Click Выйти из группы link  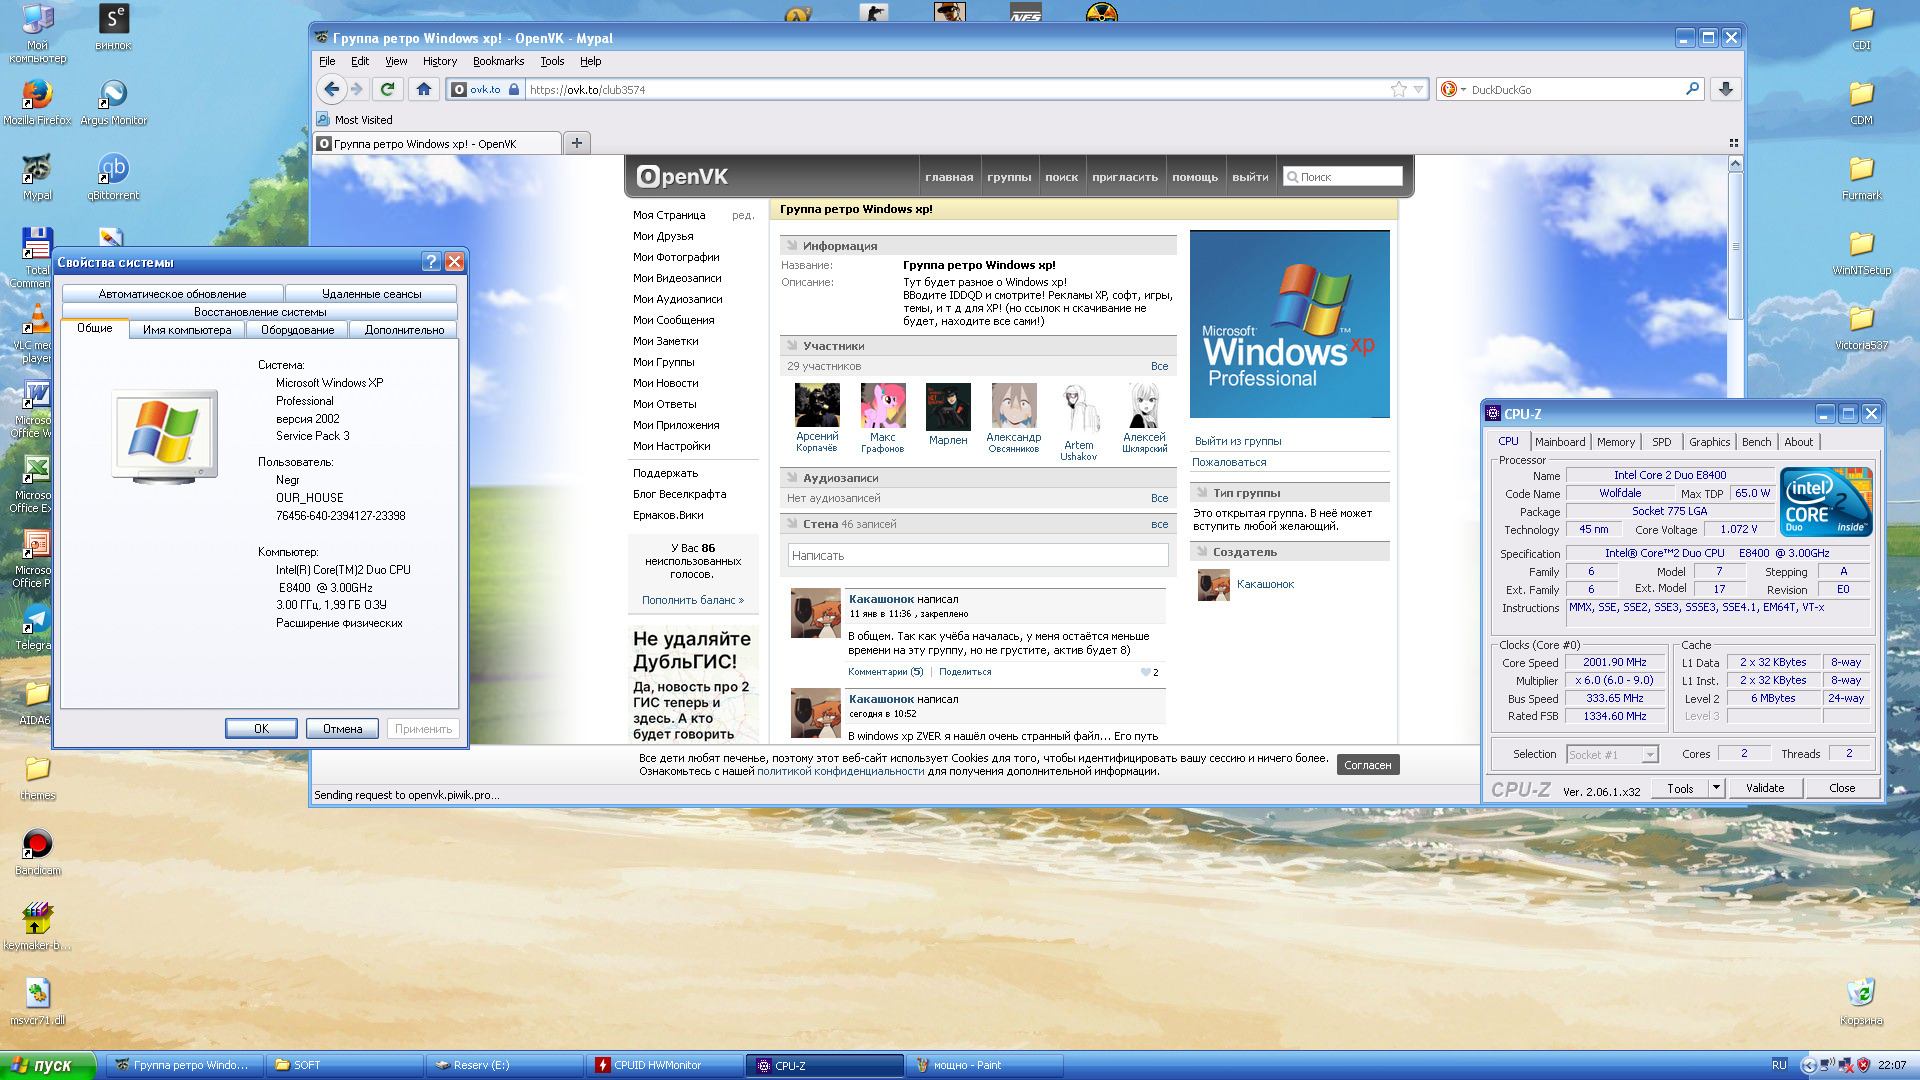[1237, 441]
